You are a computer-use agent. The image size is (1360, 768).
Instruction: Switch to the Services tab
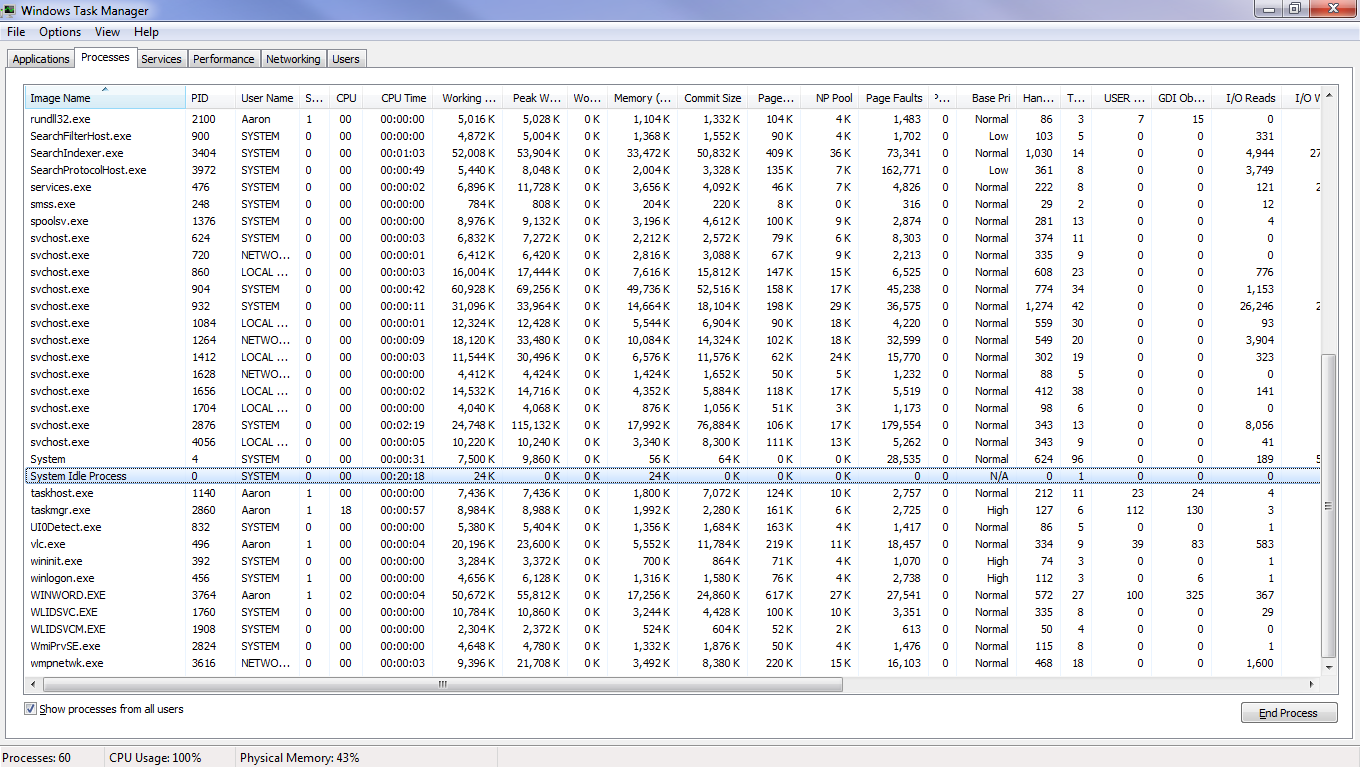161,59
